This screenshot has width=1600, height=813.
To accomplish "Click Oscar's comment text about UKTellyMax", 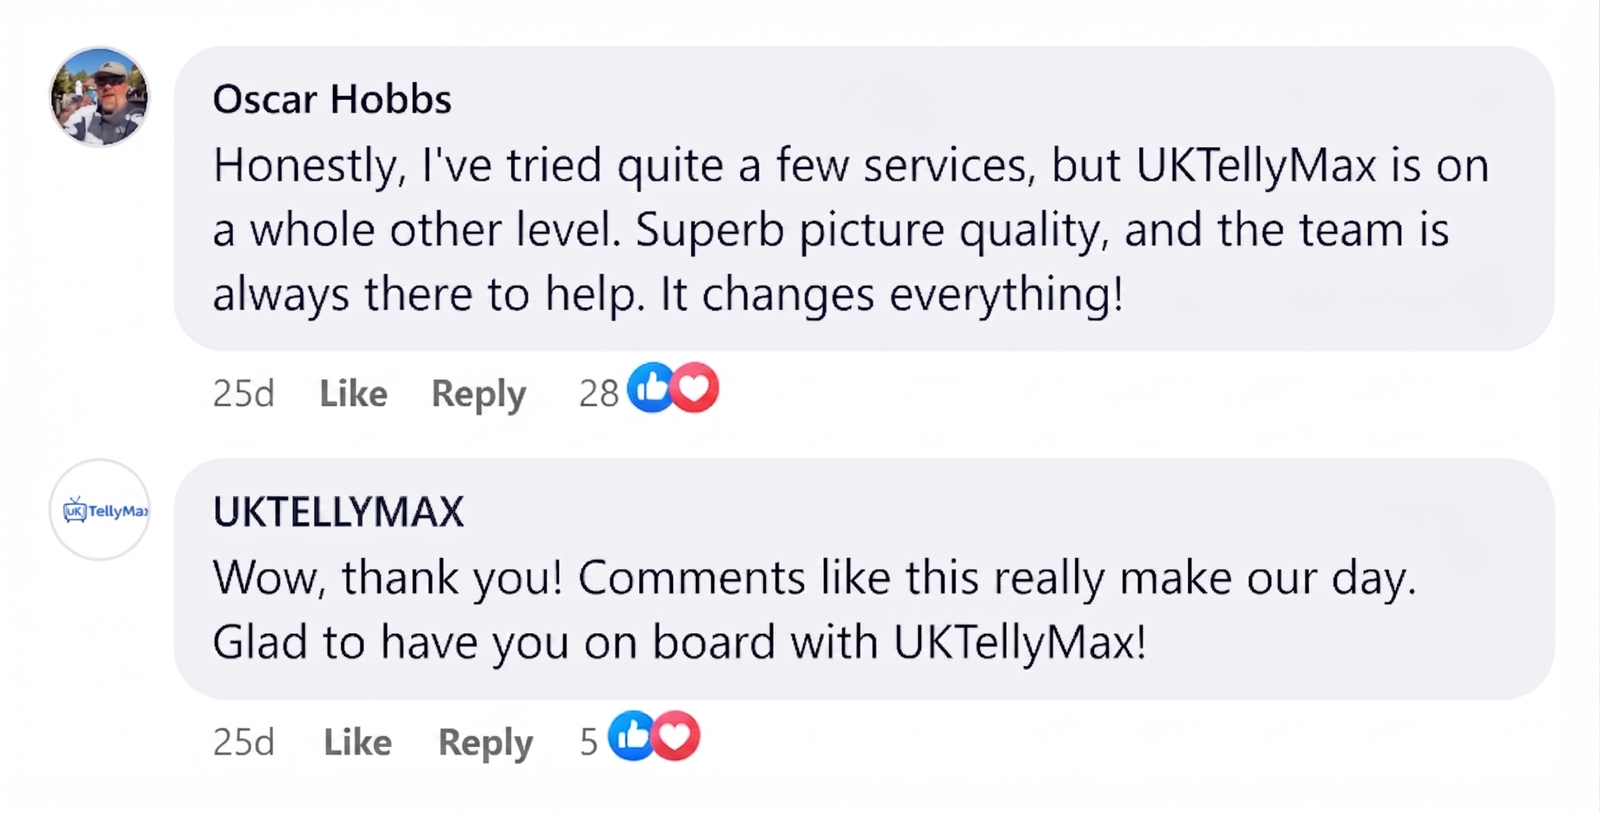I will tap(850, 230).
